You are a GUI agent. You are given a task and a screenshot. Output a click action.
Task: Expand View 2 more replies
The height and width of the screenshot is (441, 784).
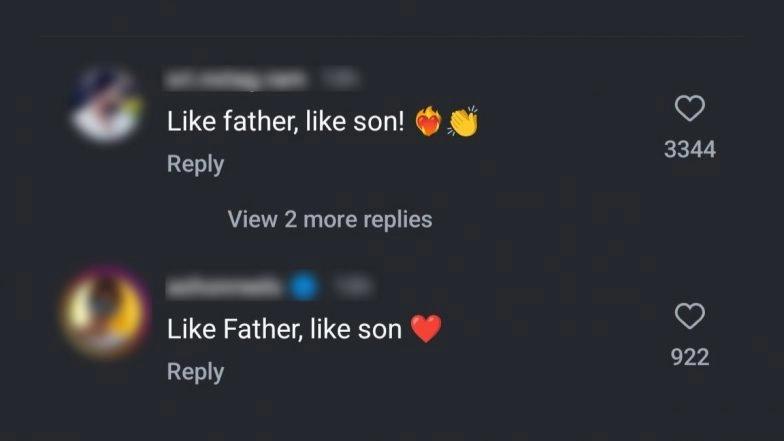click(x=330, y=219)
